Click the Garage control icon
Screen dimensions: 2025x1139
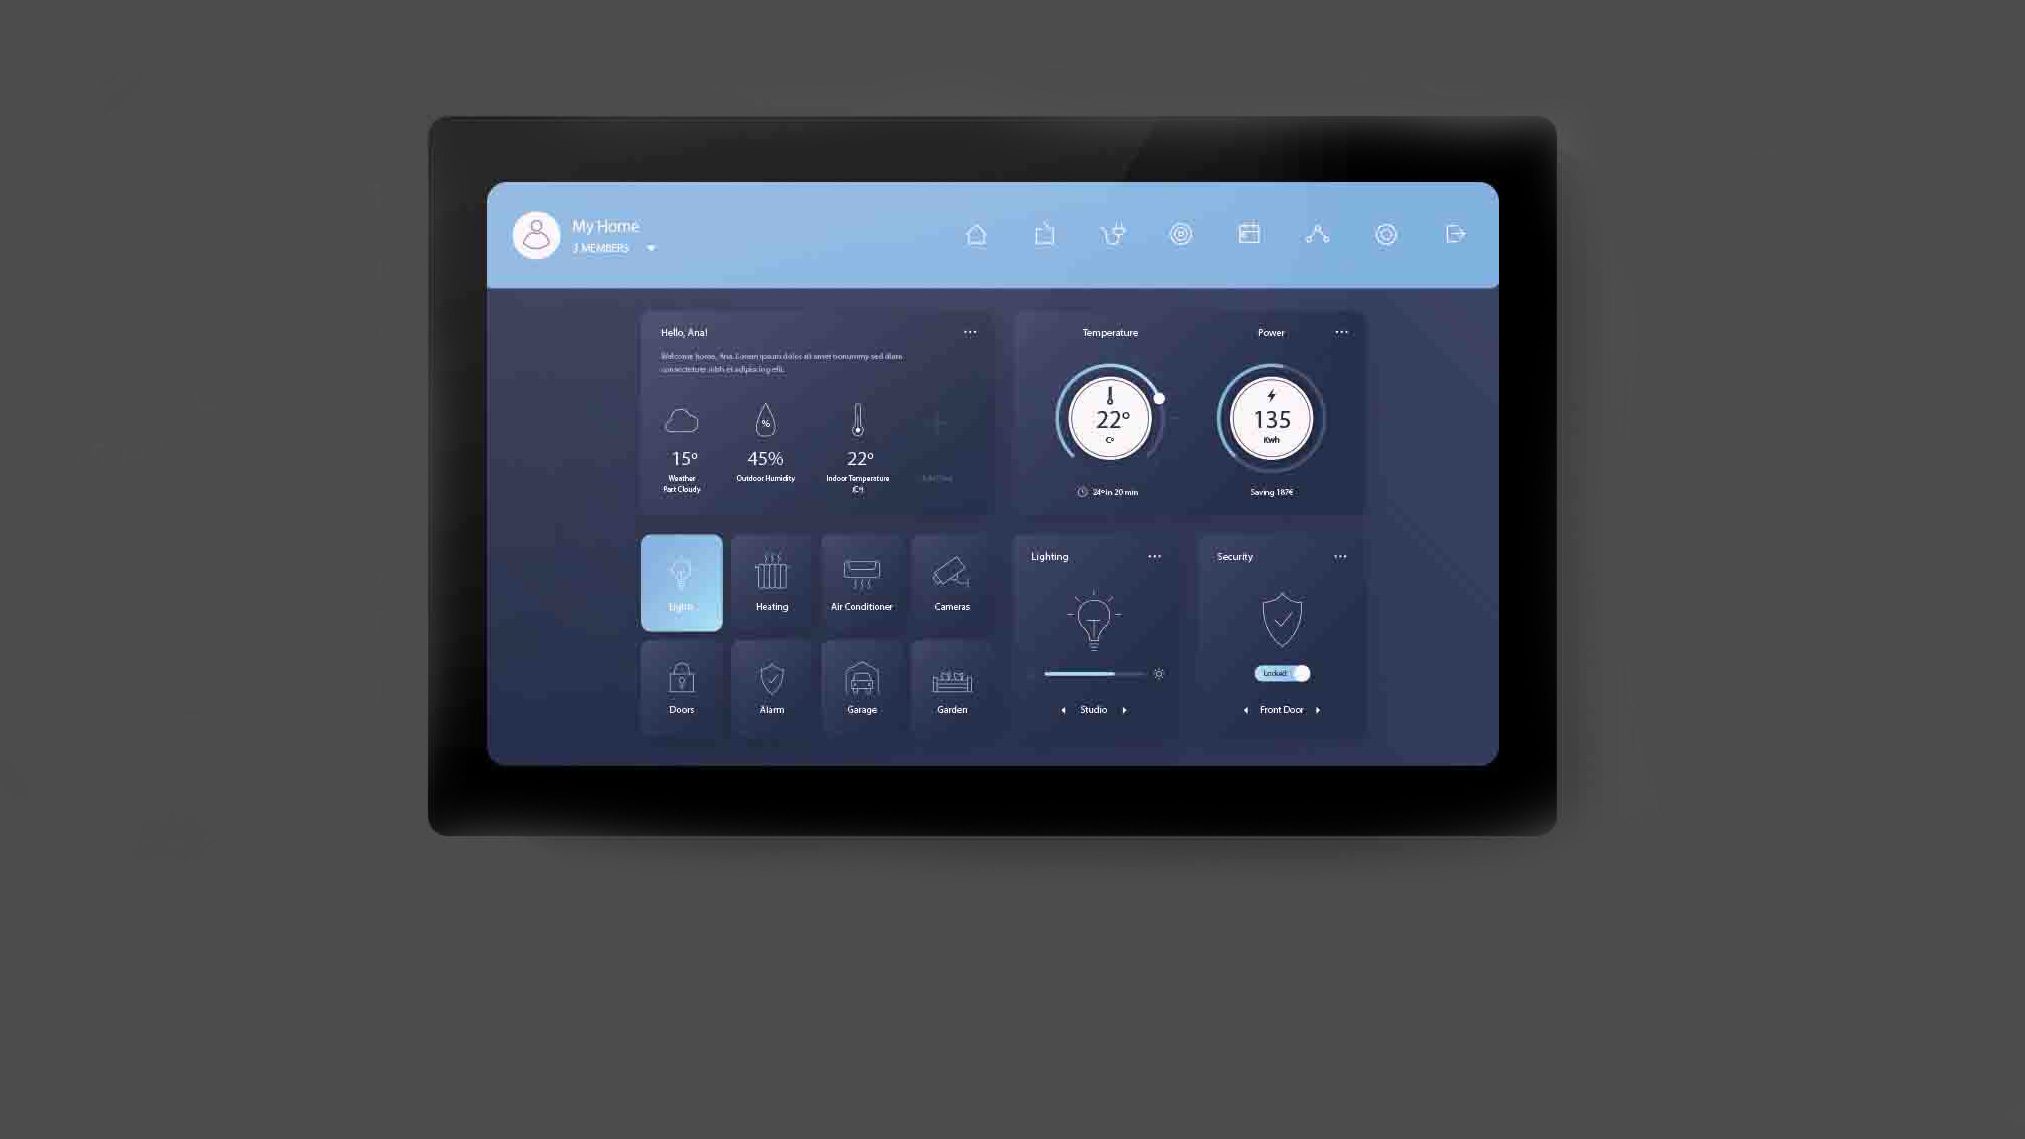coord(861,681)
